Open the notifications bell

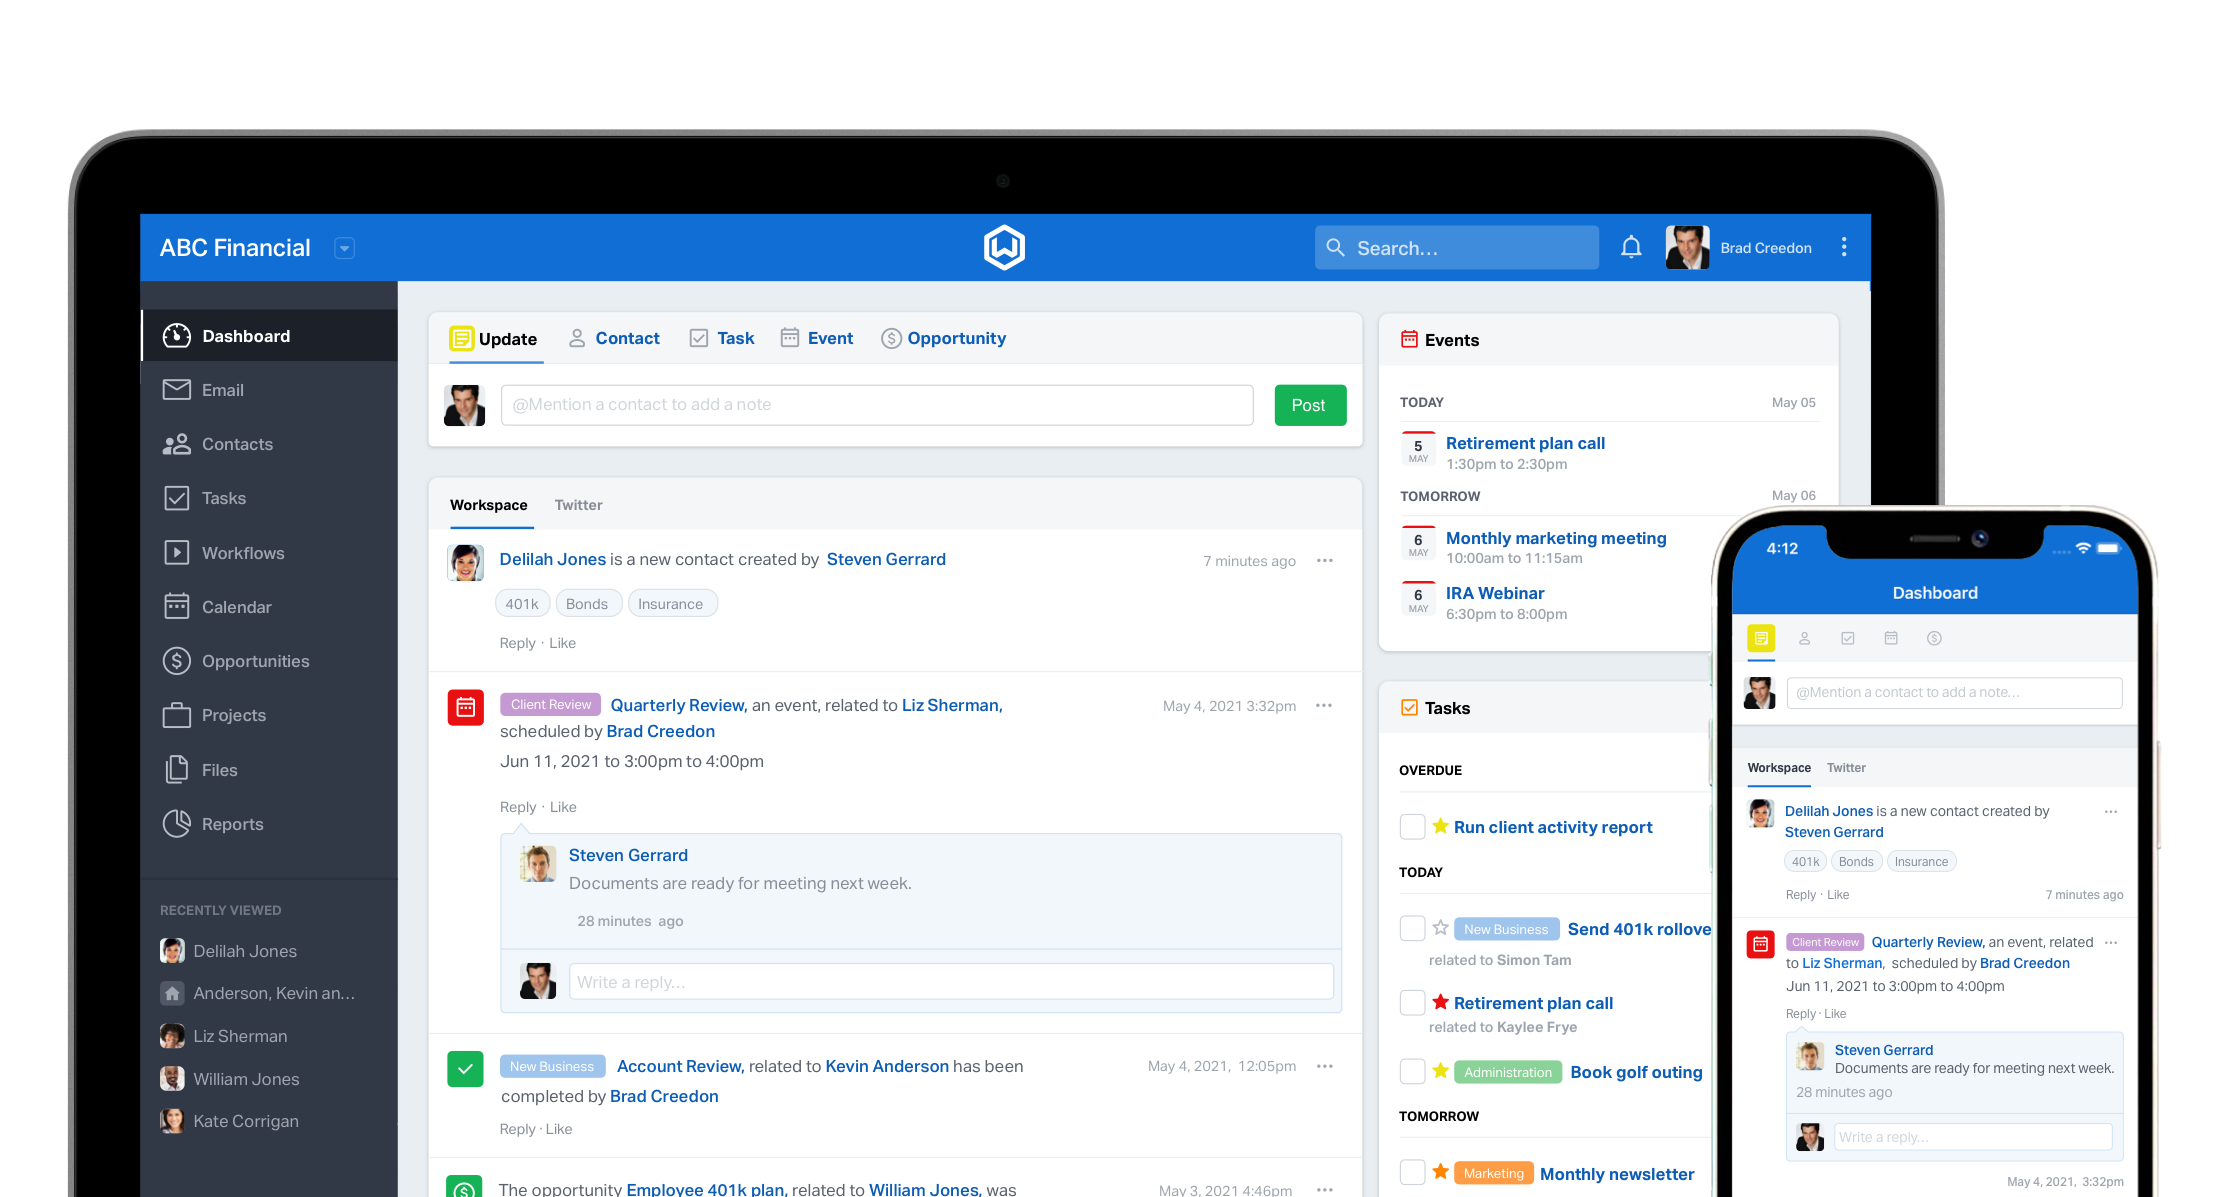pyautogui.click(x=1631, y=247)
